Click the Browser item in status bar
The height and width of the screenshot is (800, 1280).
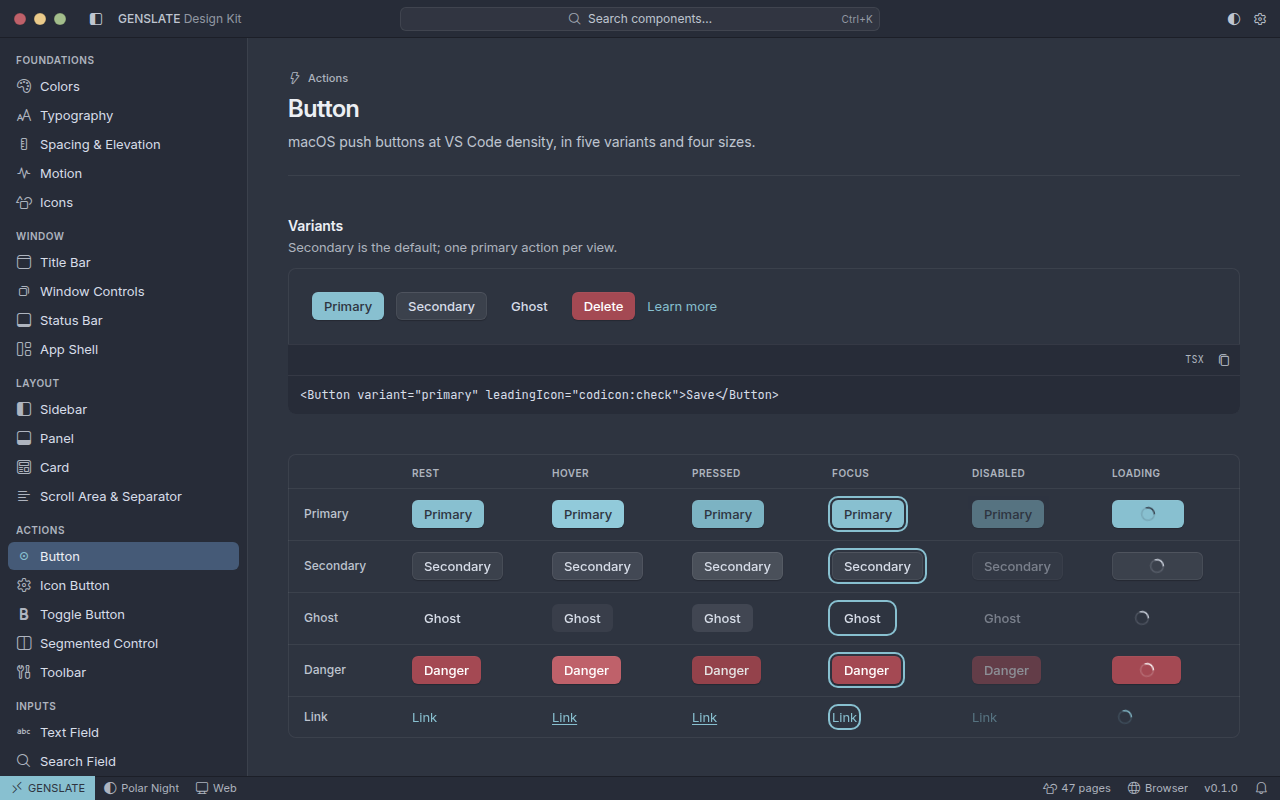point(1158,788)
